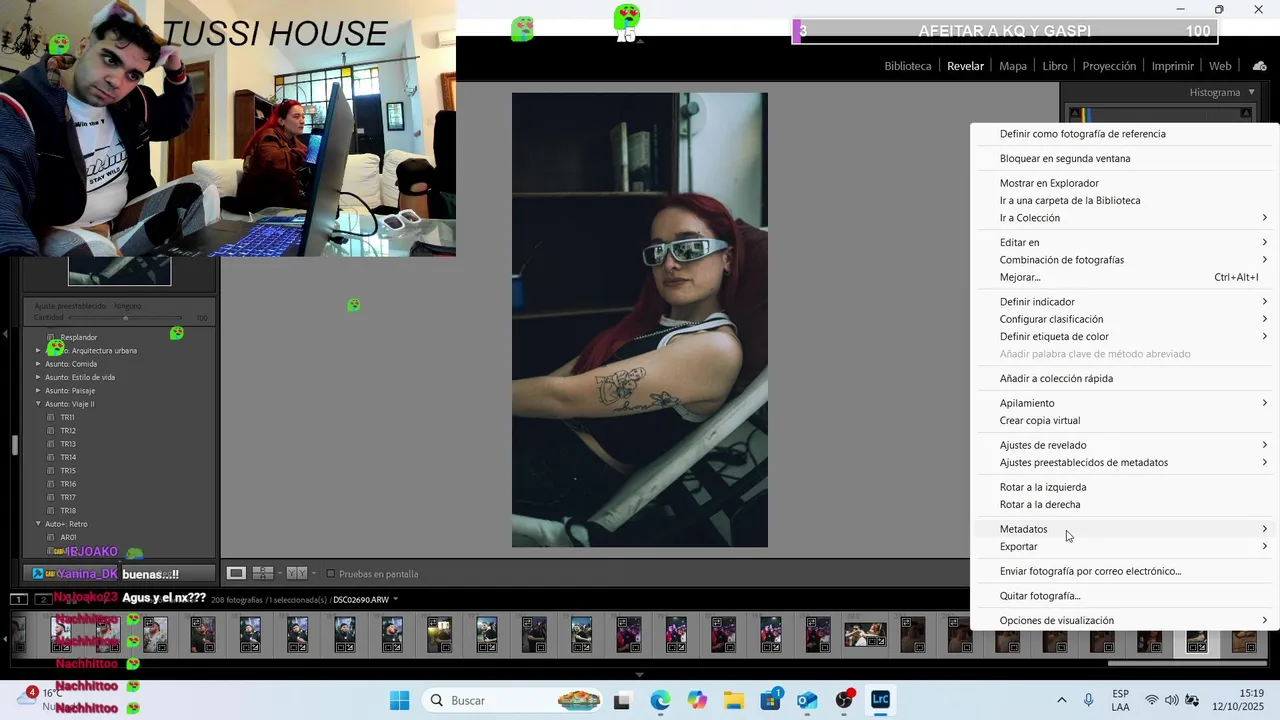Open 'Editar en' submenu
The image size is (1280, 720).
coord(1125,242)
